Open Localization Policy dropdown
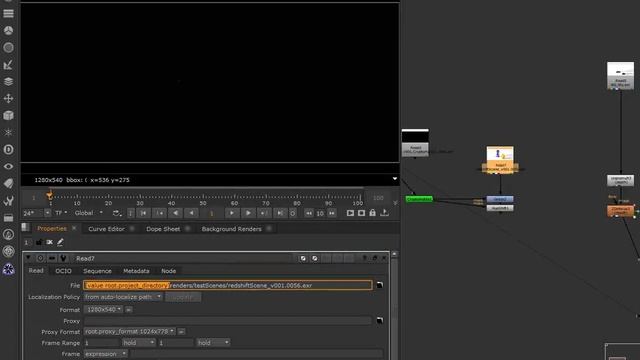The height and width of the screenshot is (360, 640). 122,297
